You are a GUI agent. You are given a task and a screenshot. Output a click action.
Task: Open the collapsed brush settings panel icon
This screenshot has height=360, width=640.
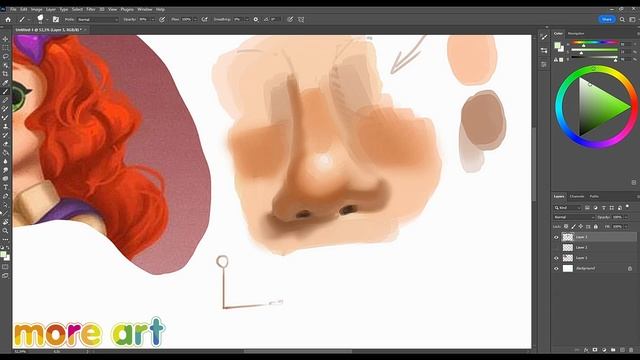pos(544,37)
